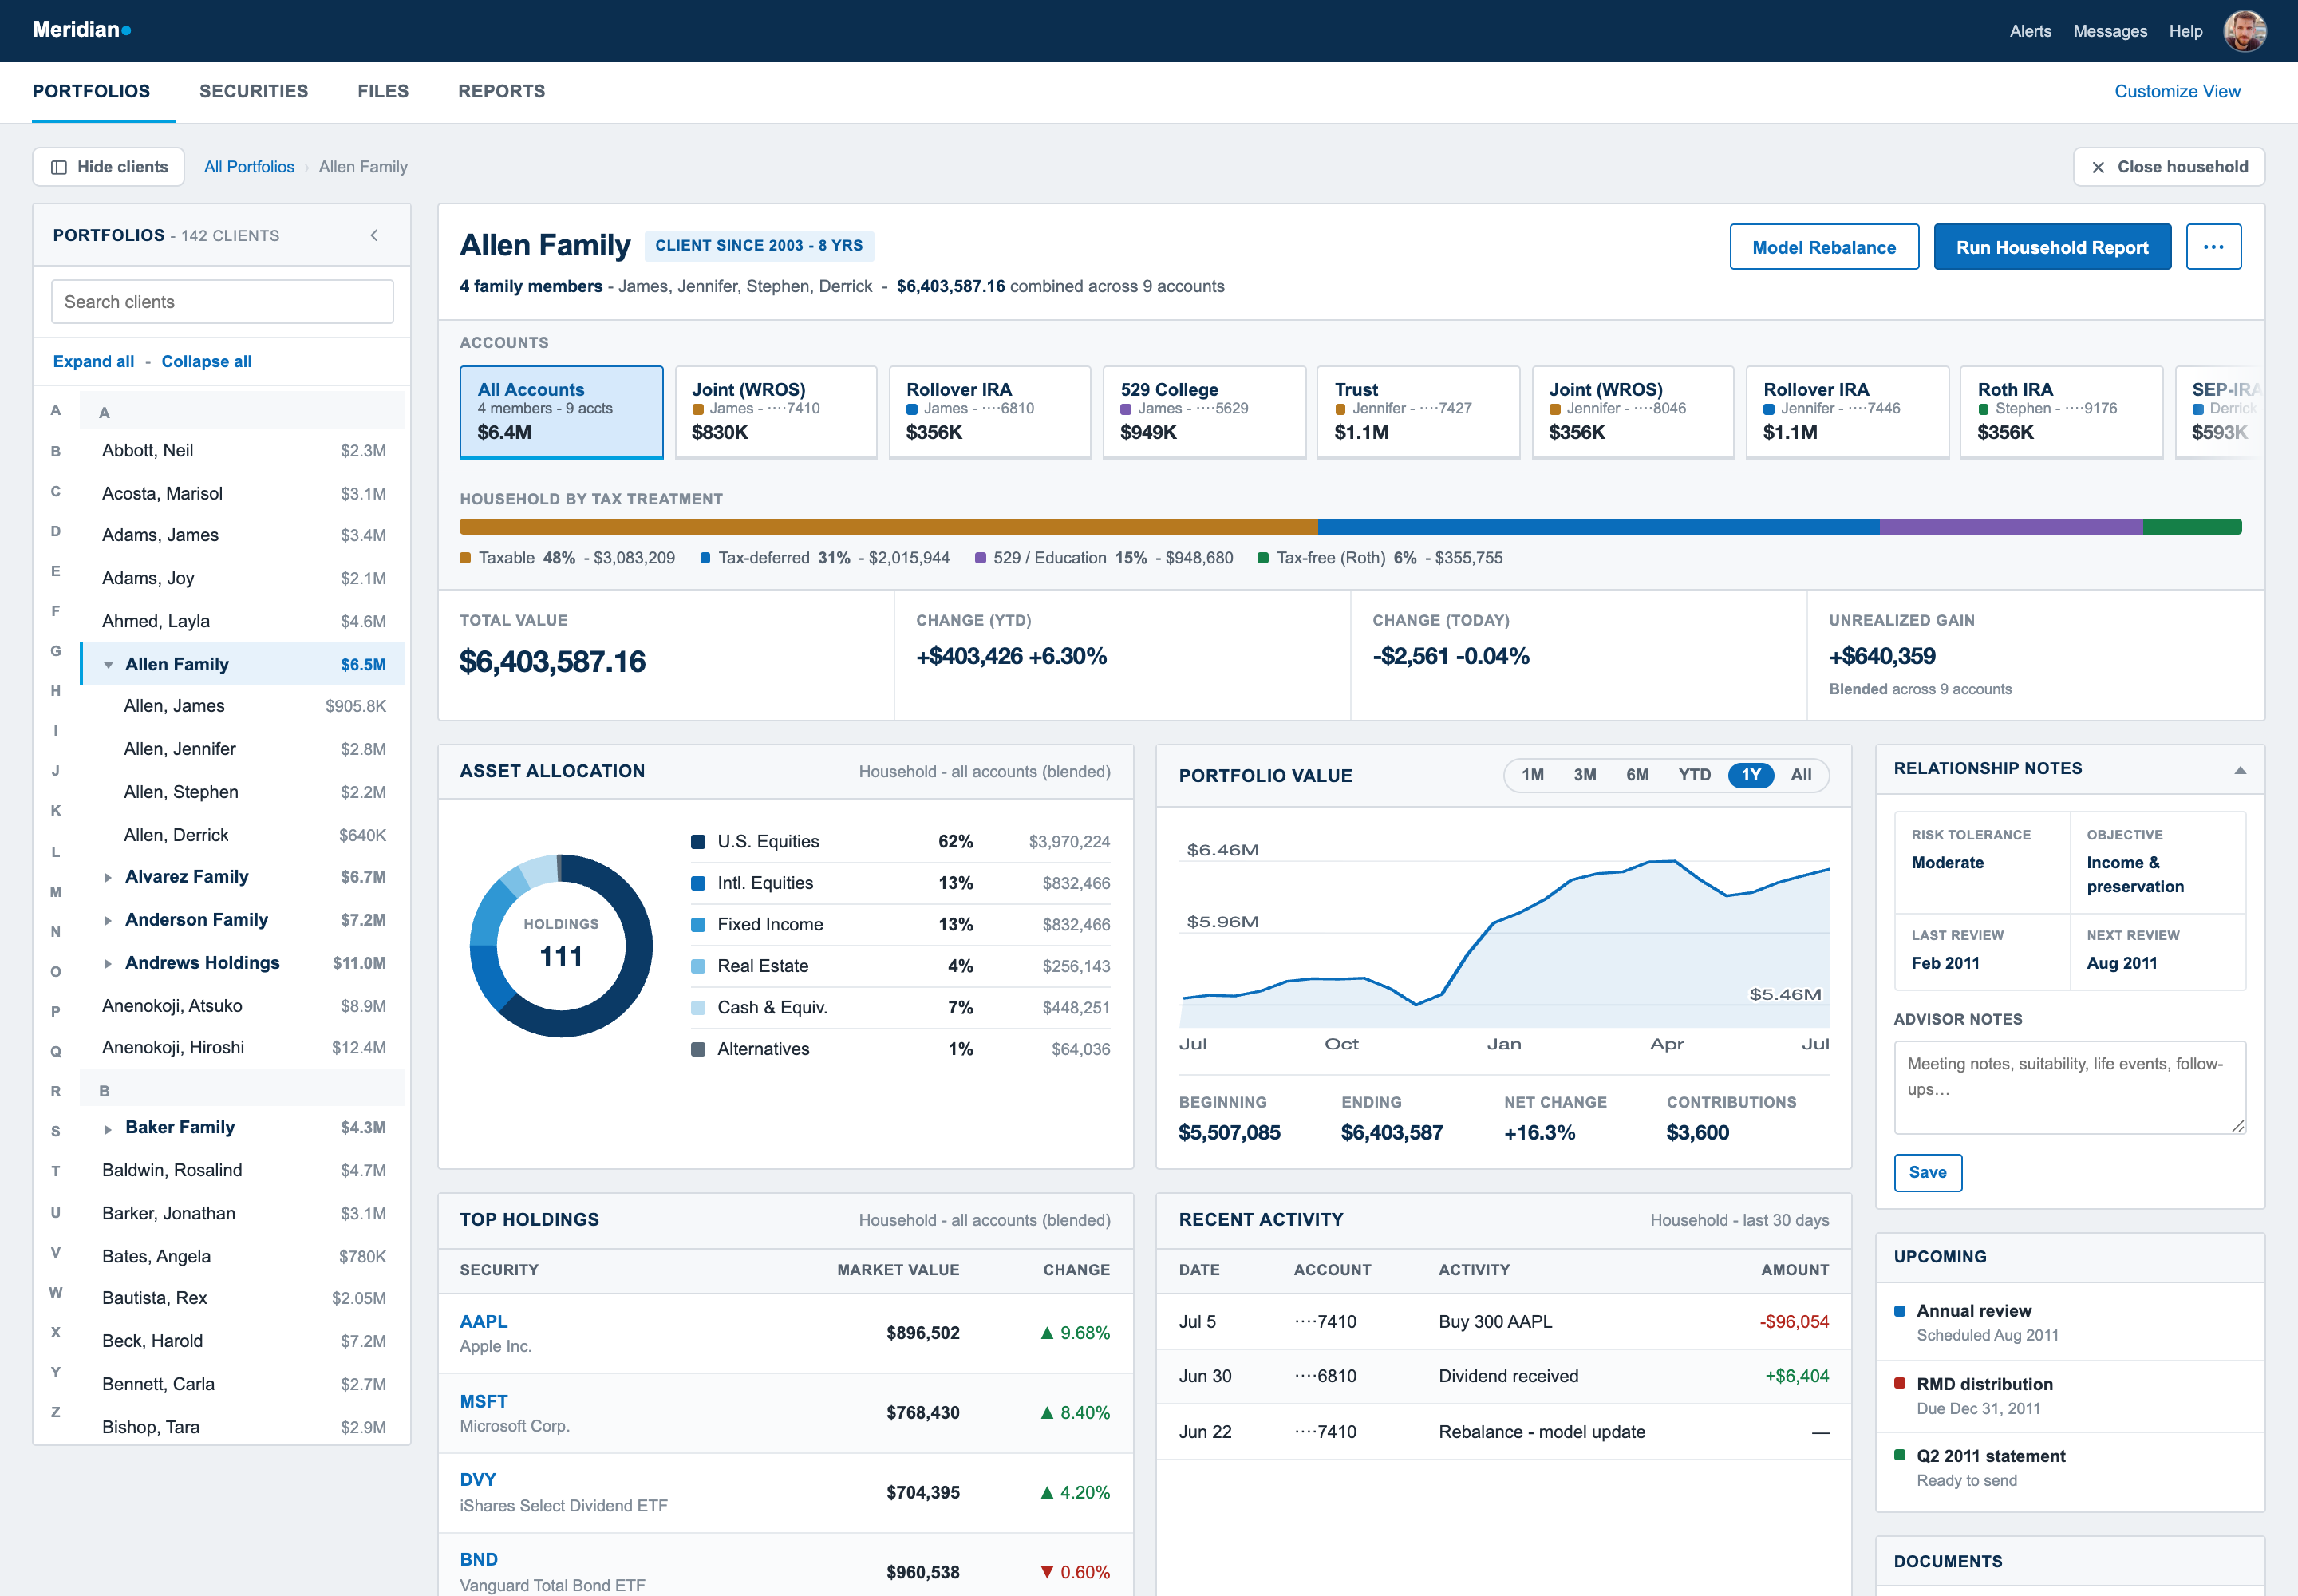2298x1596 pixels.
Task: Click the Meridian logo
Action: coord(81,30)
